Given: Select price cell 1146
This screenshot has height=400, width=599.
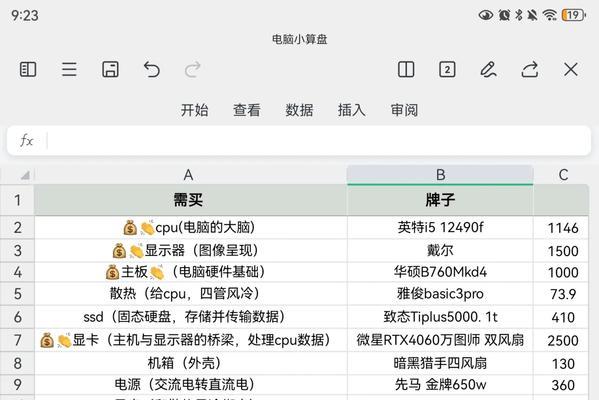Looking at the screenshot, I should pos(561,228).
